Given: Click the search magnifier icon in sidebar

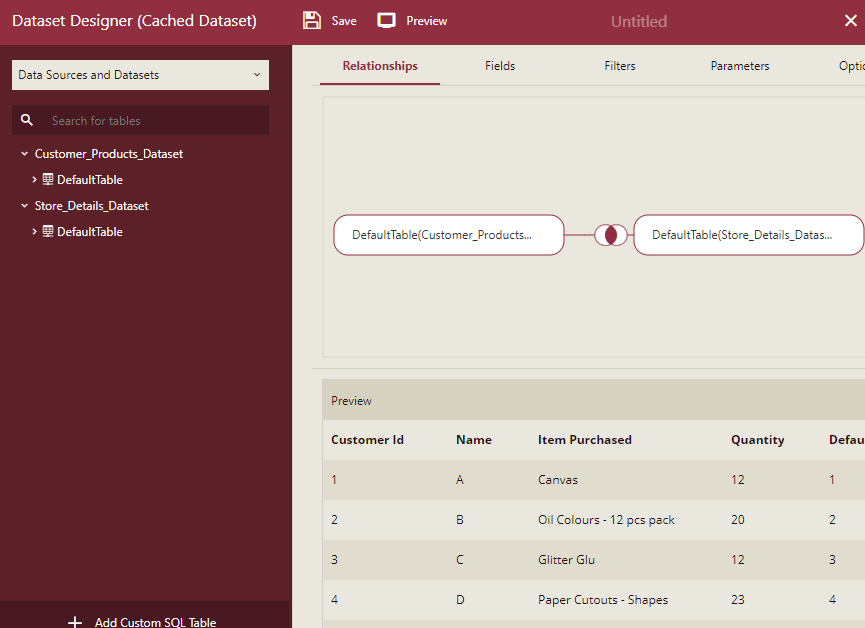Looking at the screenshot, I should [26, 120].
